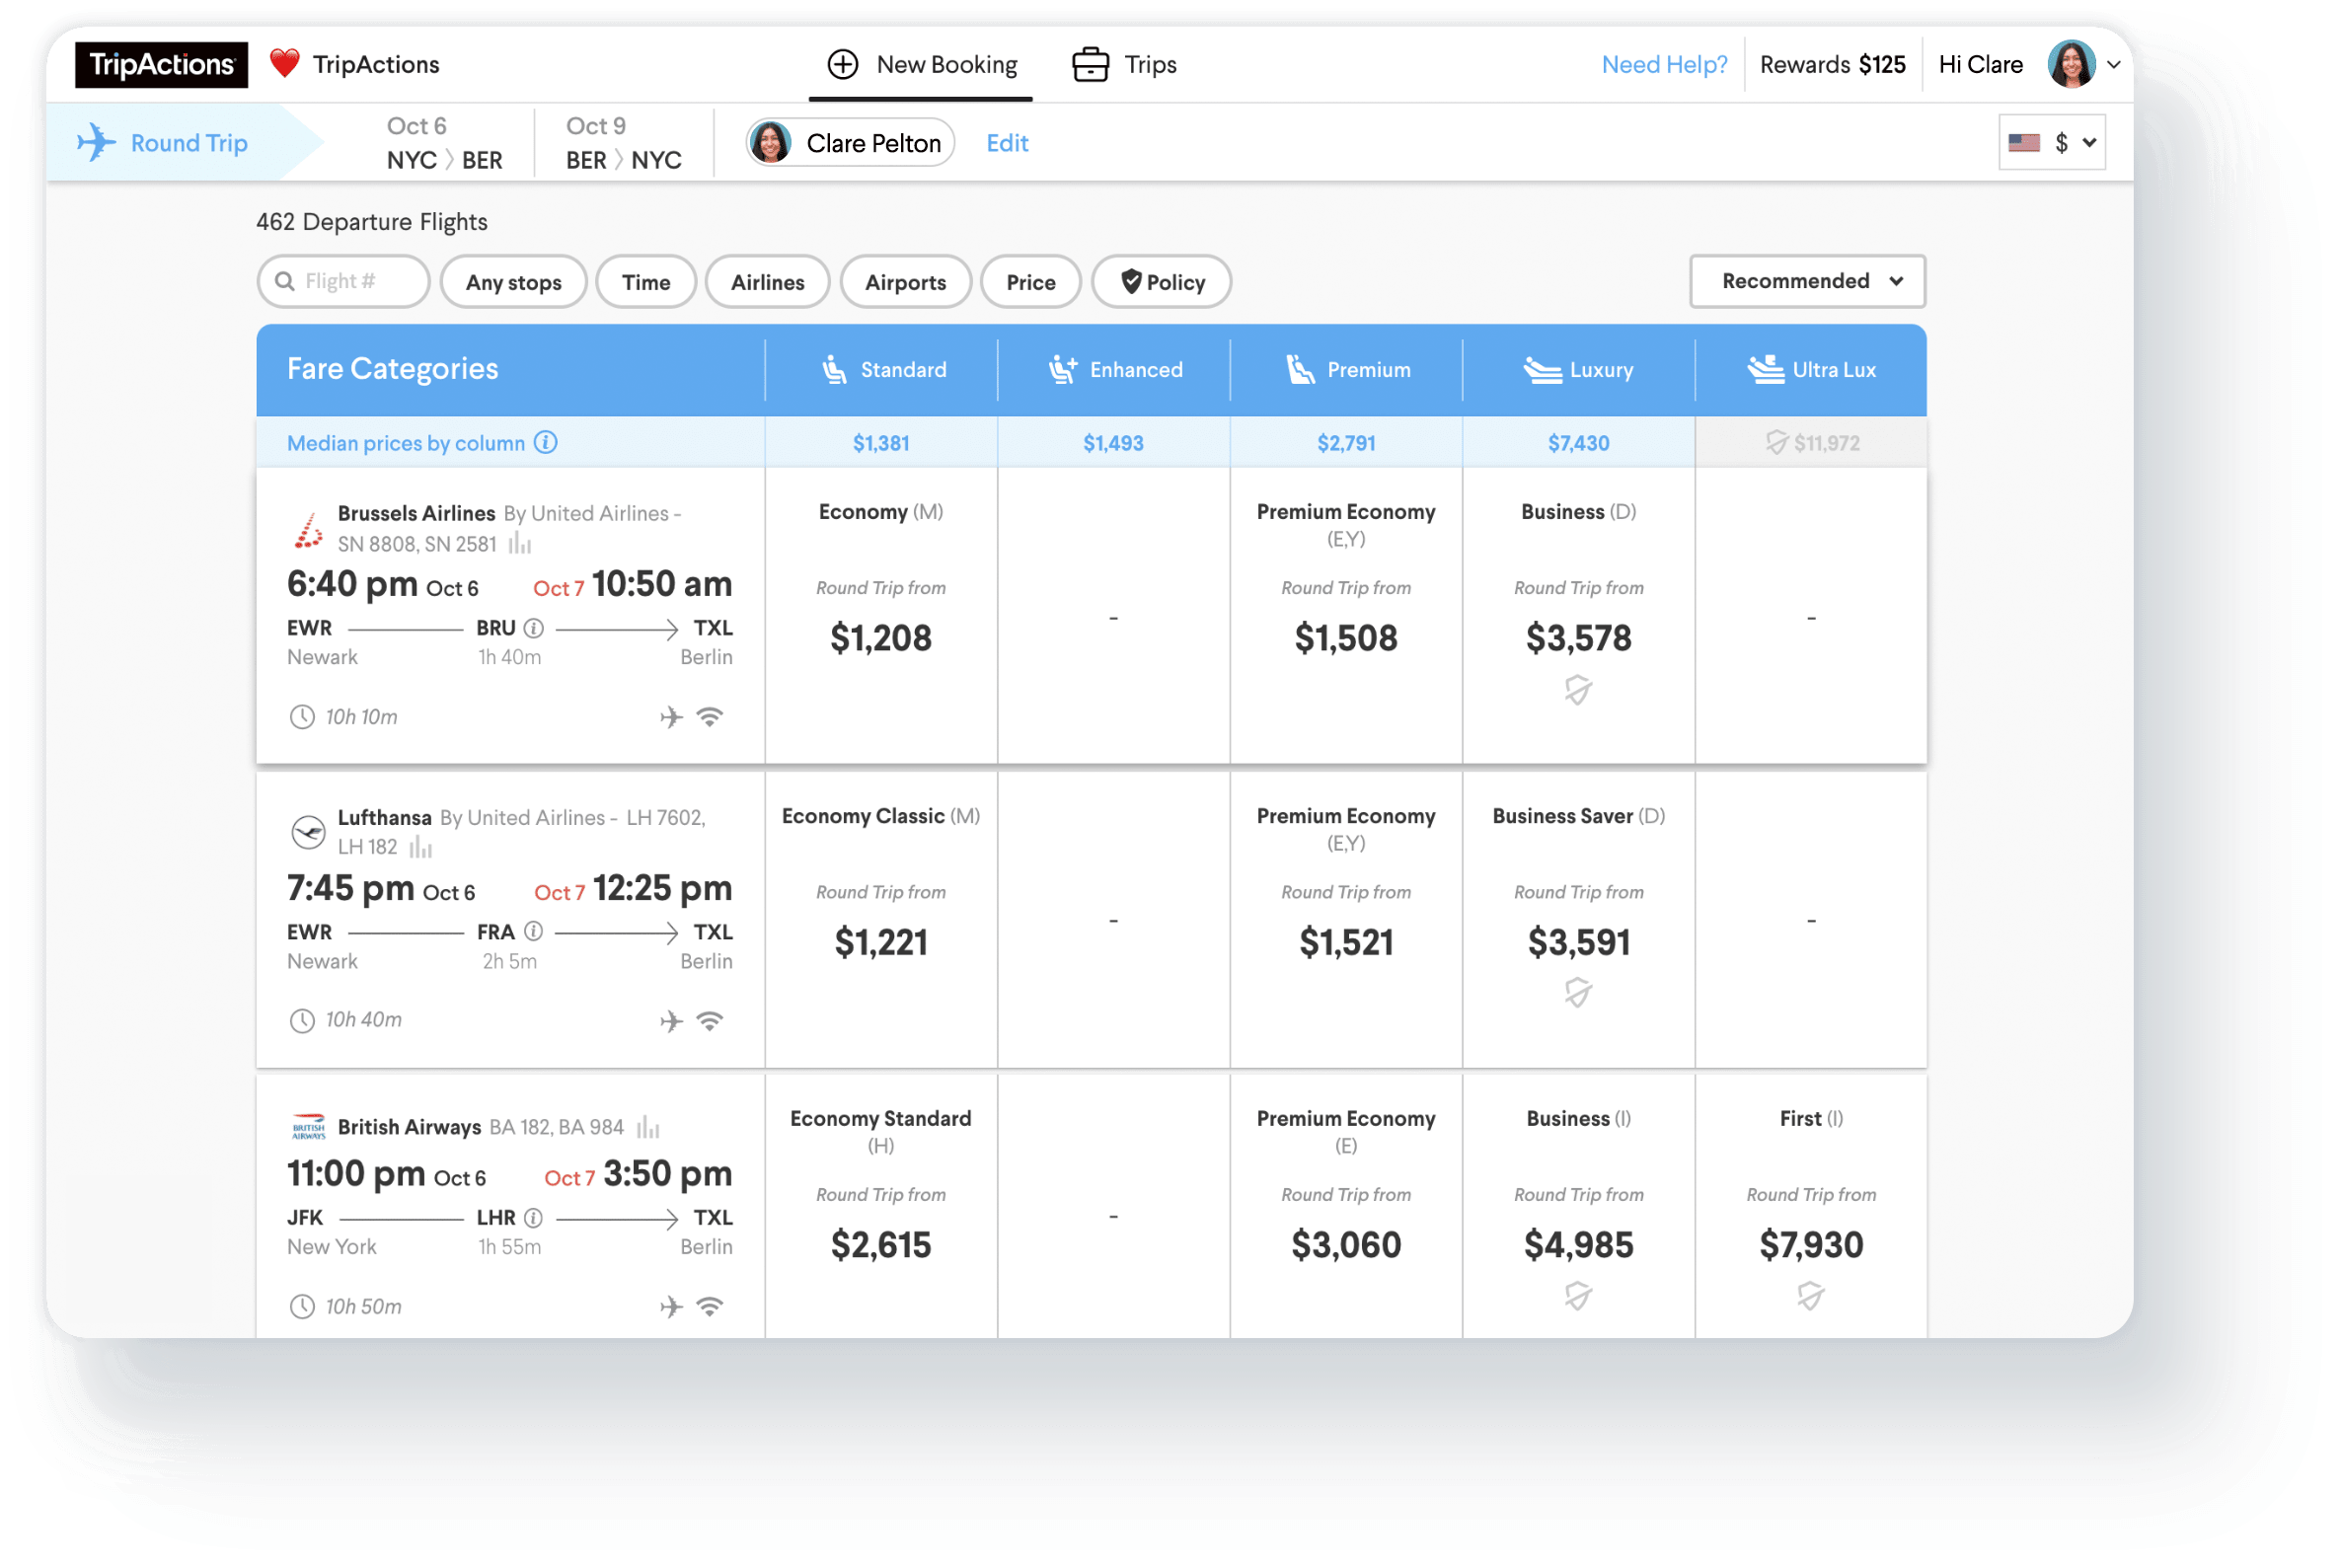Click Clare Pelton traveler avatar chip
Image resolution: width=2340 pixels, height=1568 pixels.
tap(850, 143)
